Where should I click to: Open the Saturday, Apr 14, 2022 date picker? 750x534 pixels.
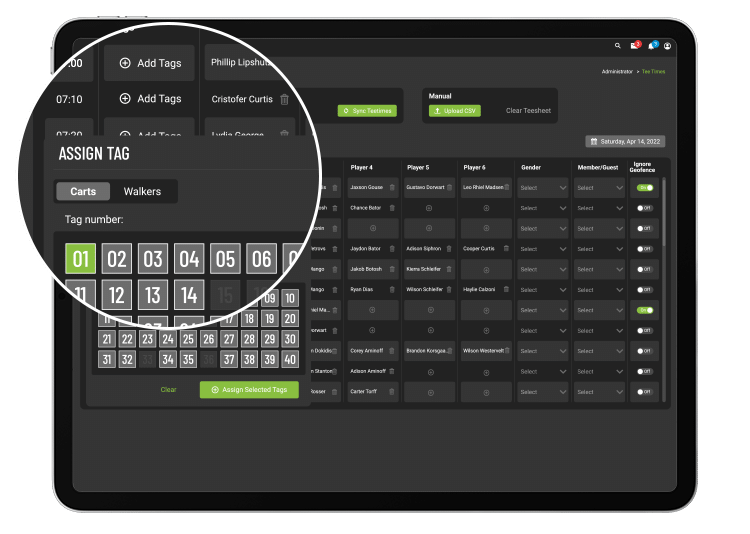(626, 142)
